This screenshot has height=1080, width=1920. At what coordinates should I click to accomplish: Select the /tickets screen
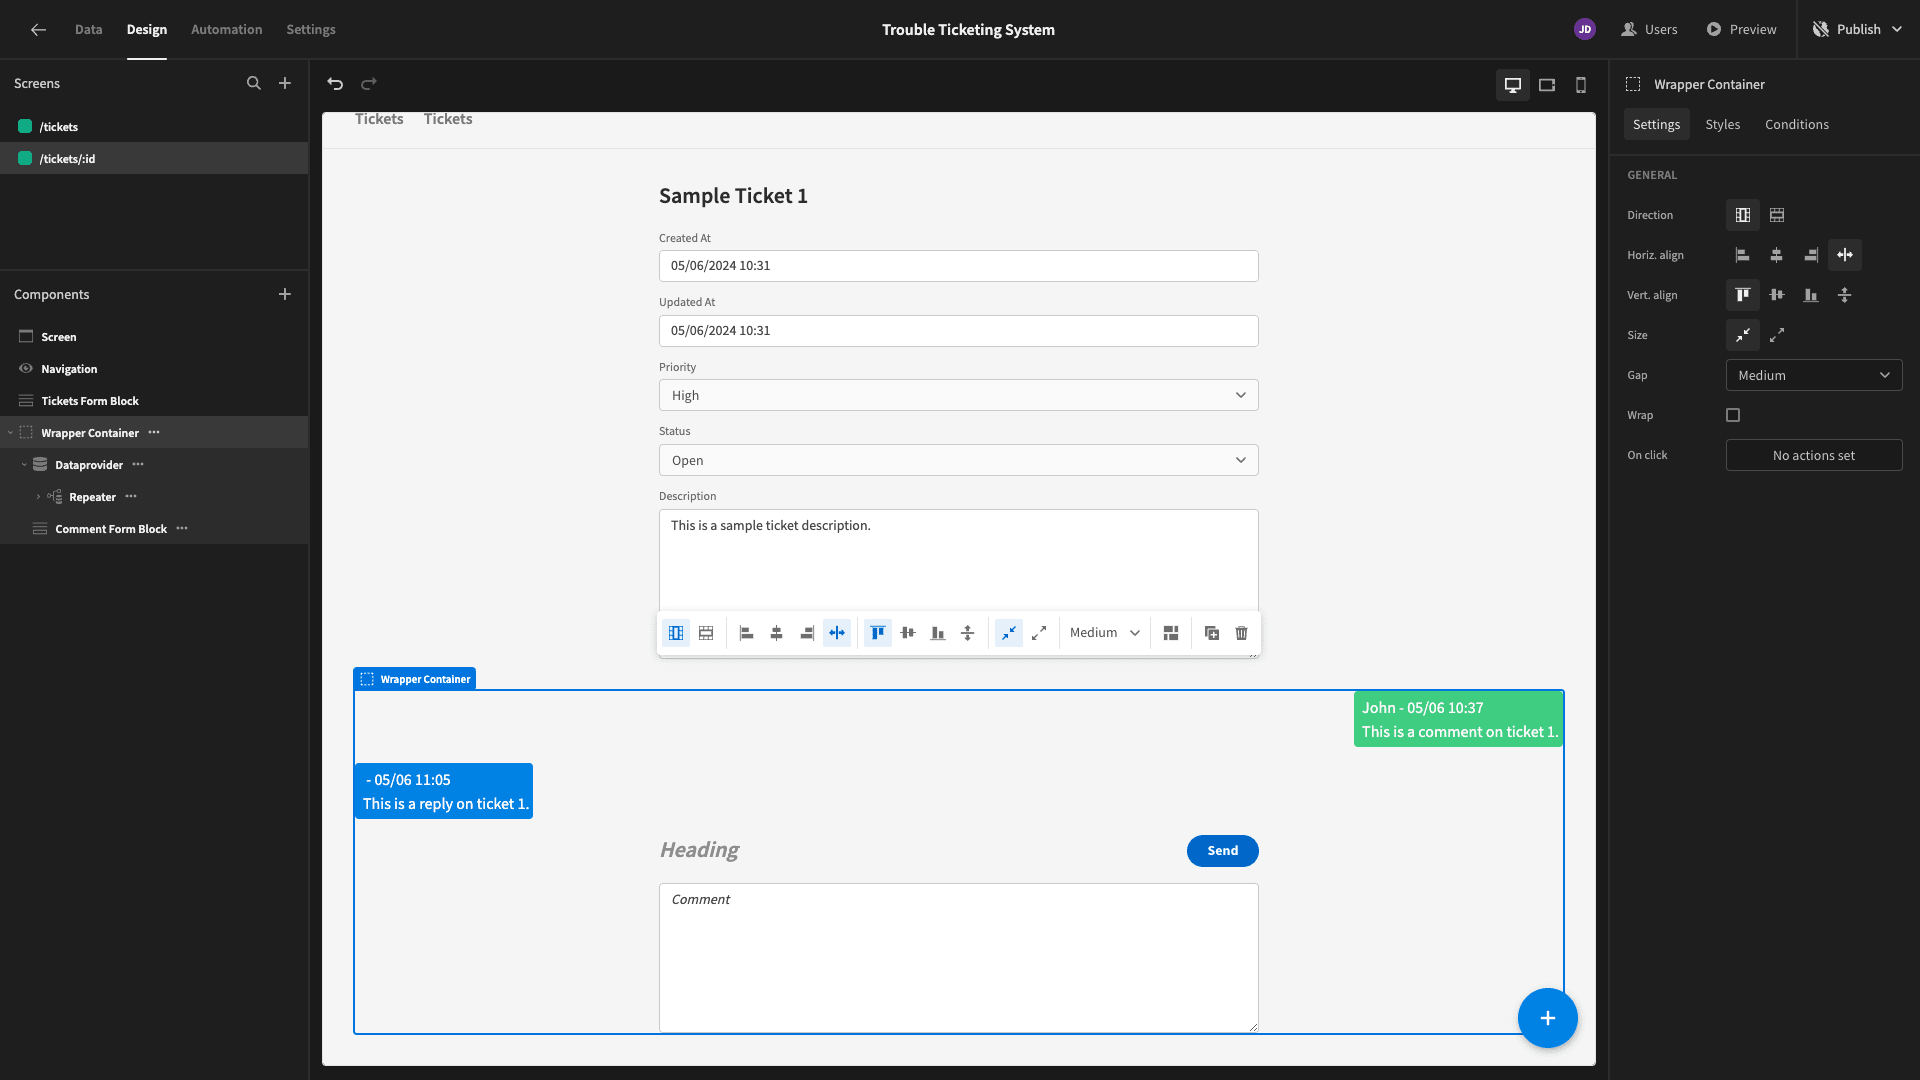click(154, 127)
